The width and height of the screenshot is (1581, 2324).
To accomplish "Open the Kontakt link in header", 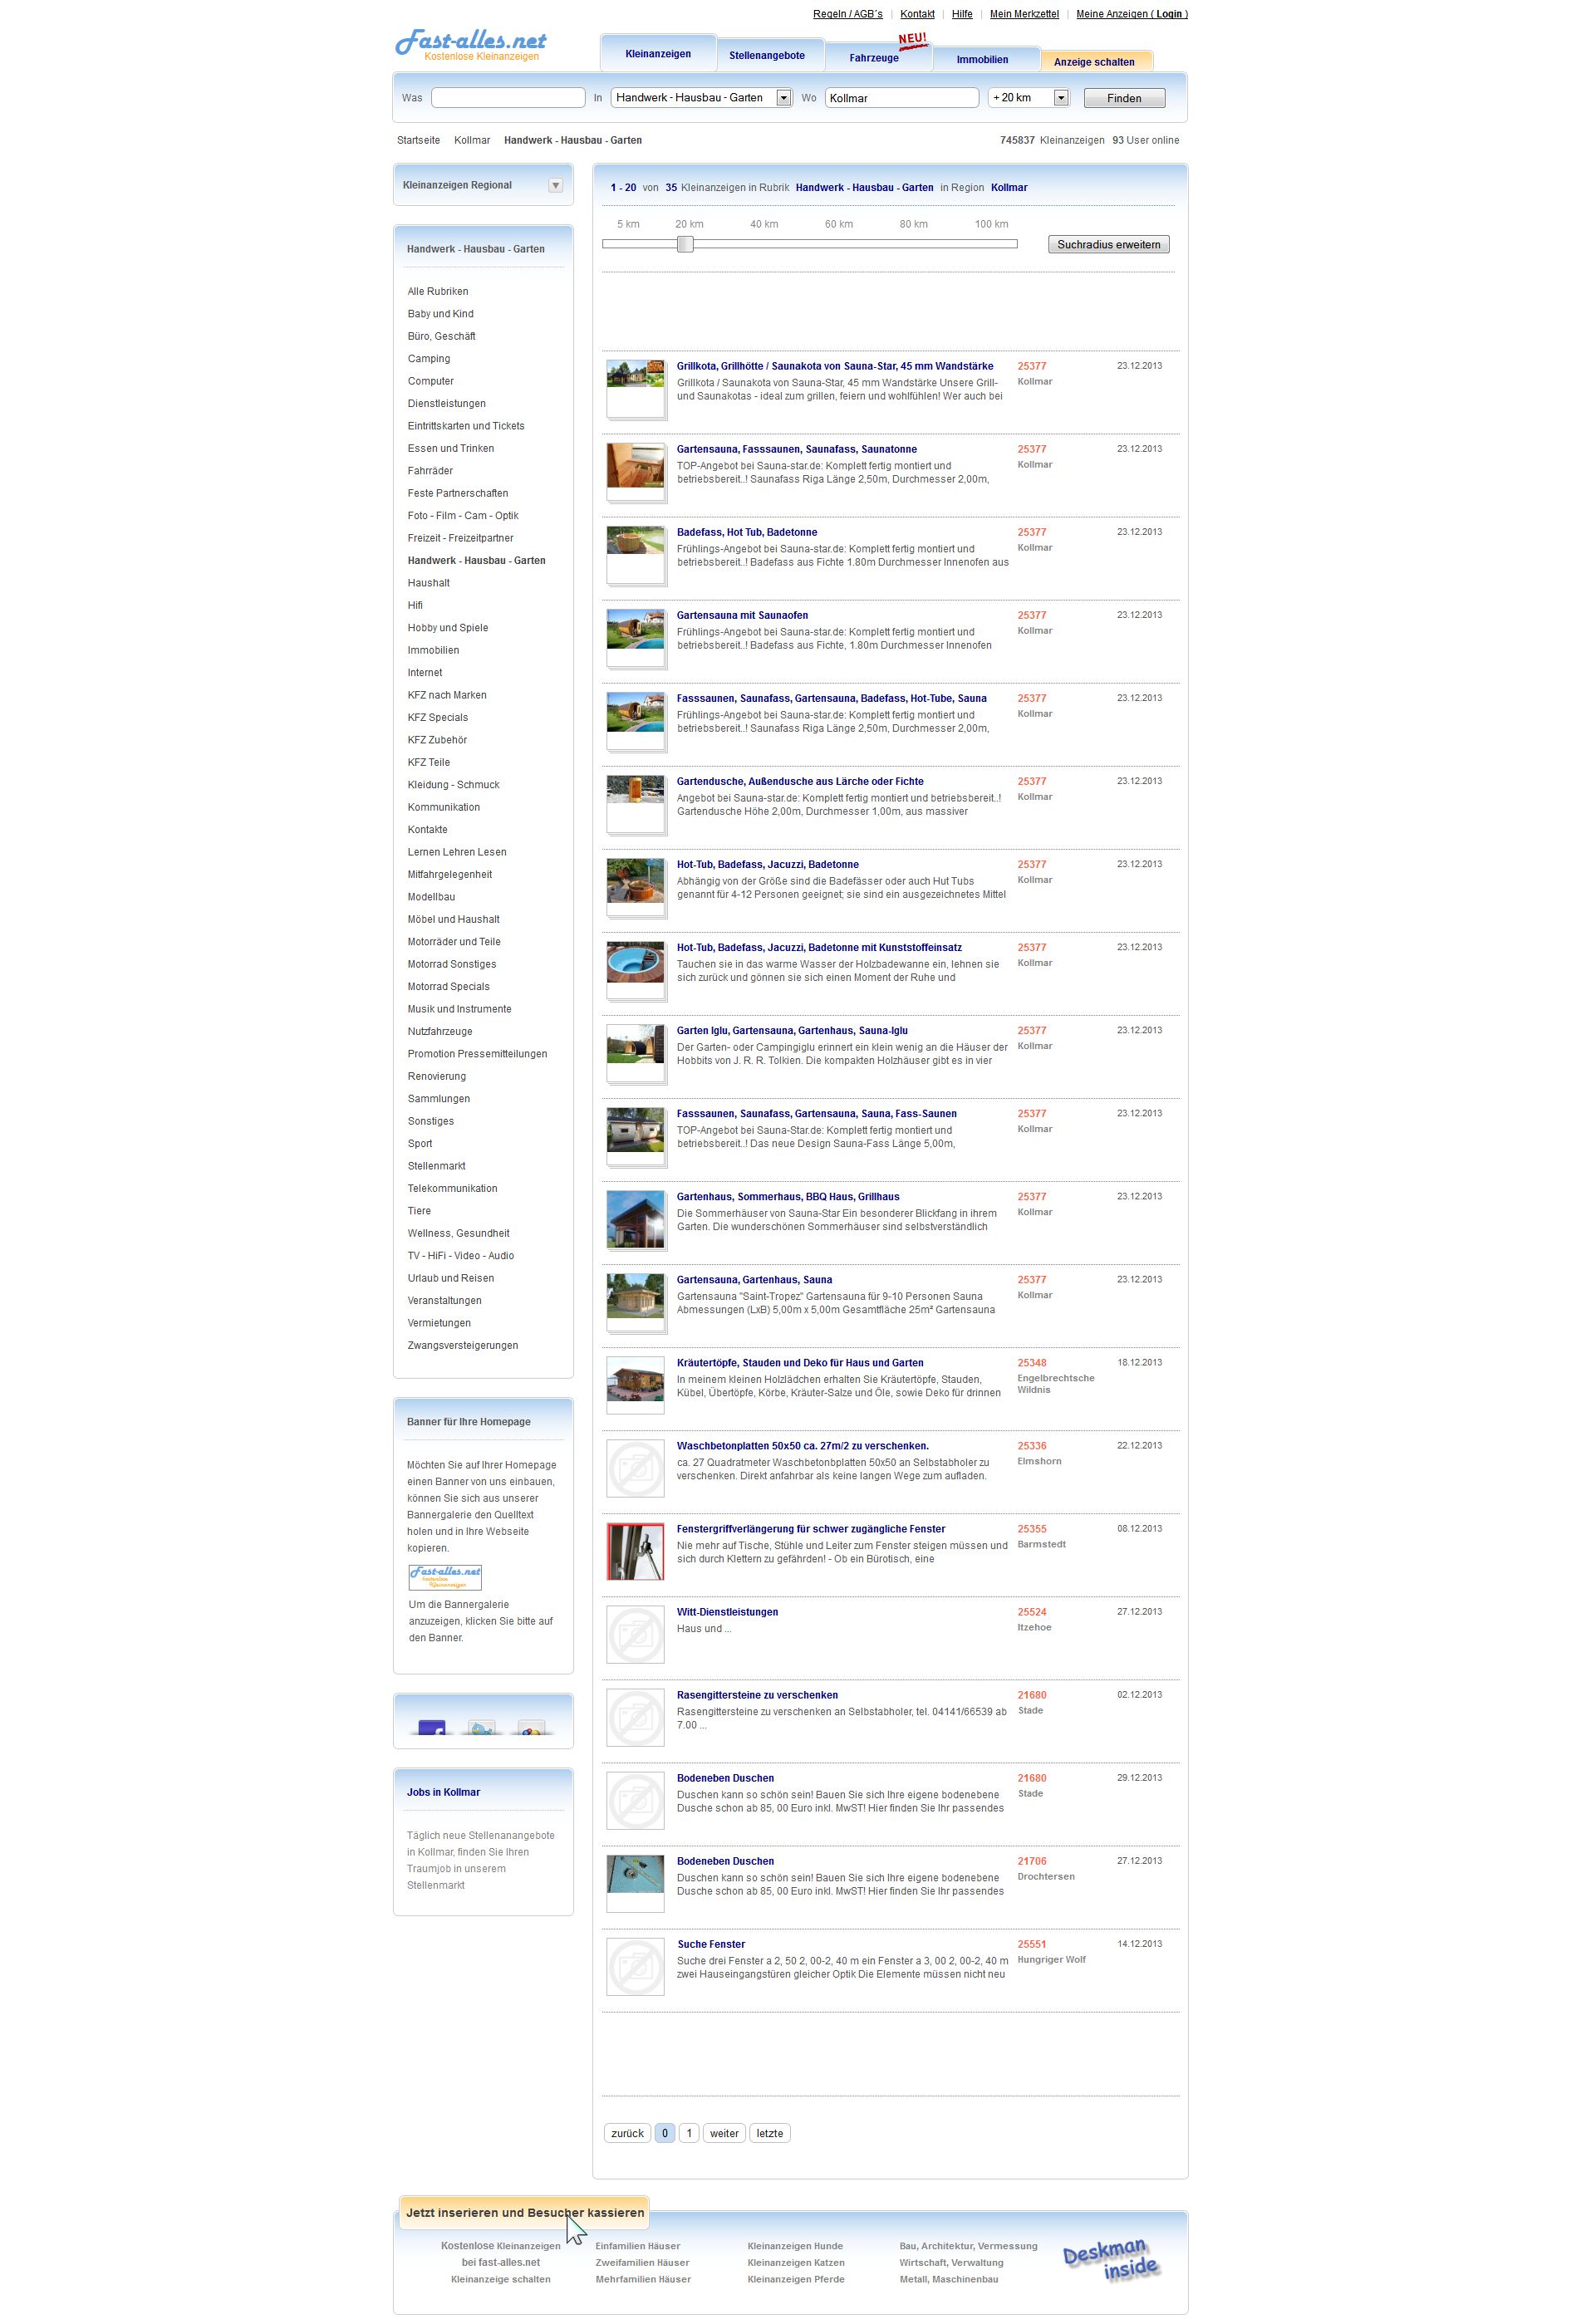I will (917, 14).
